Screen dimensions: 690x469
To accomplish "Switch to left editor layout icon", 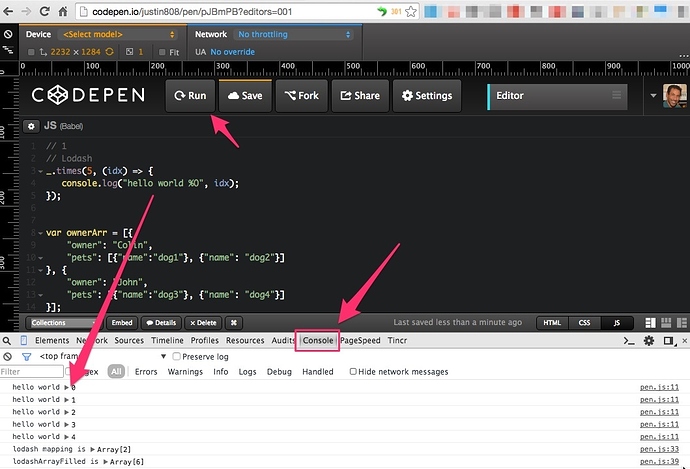I will point(650,323).
